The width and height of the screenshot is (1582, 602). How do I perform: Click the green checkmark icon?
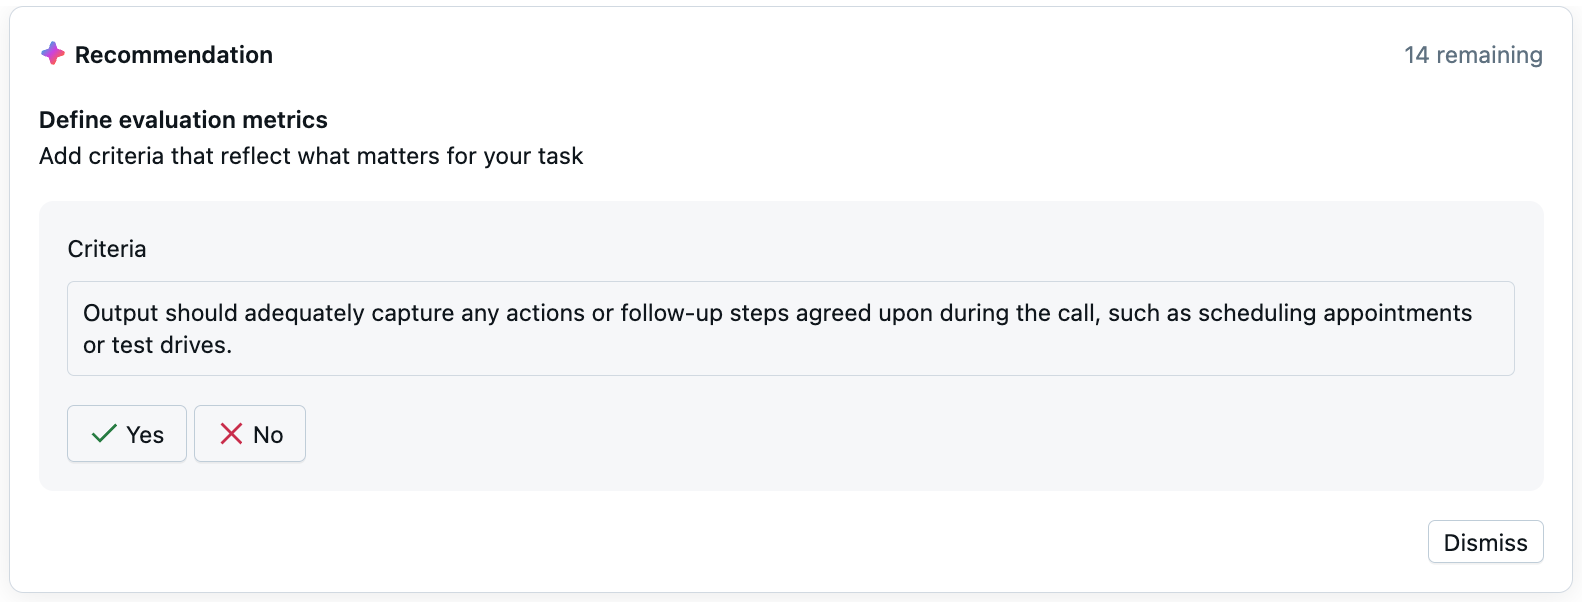tap(104, 434)
